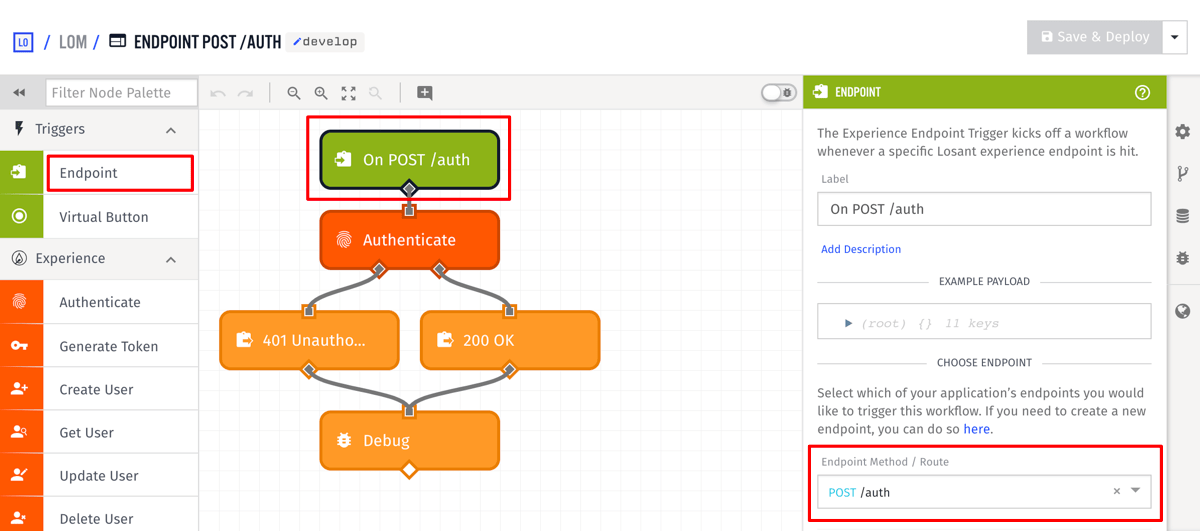Fit workflow to screen icon
The width and height of the screenshot is (1200, 531).
[x=348, y=93]
